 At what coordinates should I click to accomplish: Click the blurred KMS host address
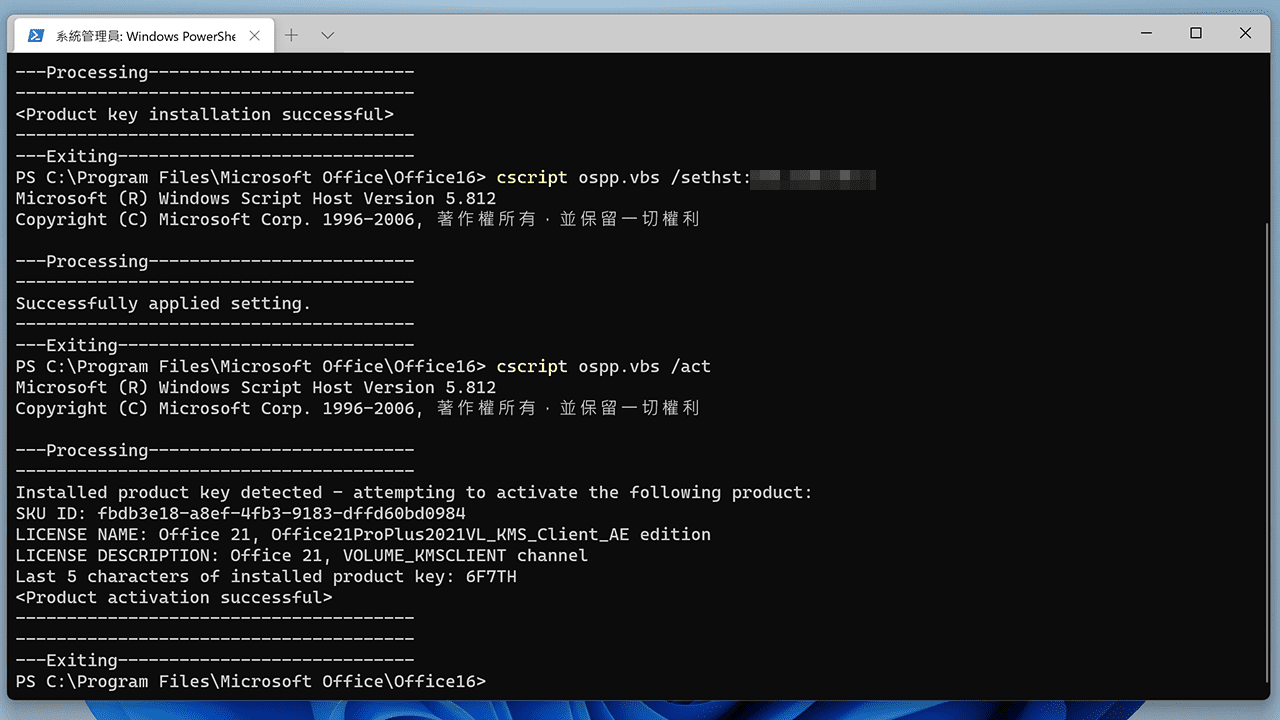tap(815, 179)
